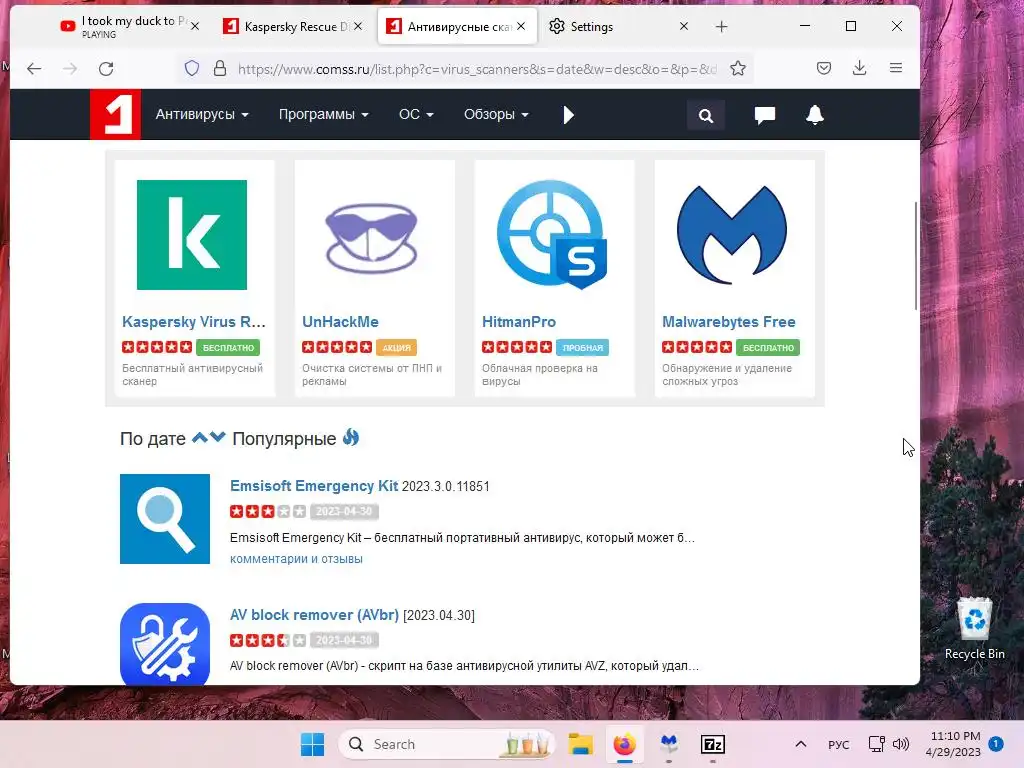Click the HitmanPro blue target logo
The width and height of the screenshot is (1024, 768).
552,234
